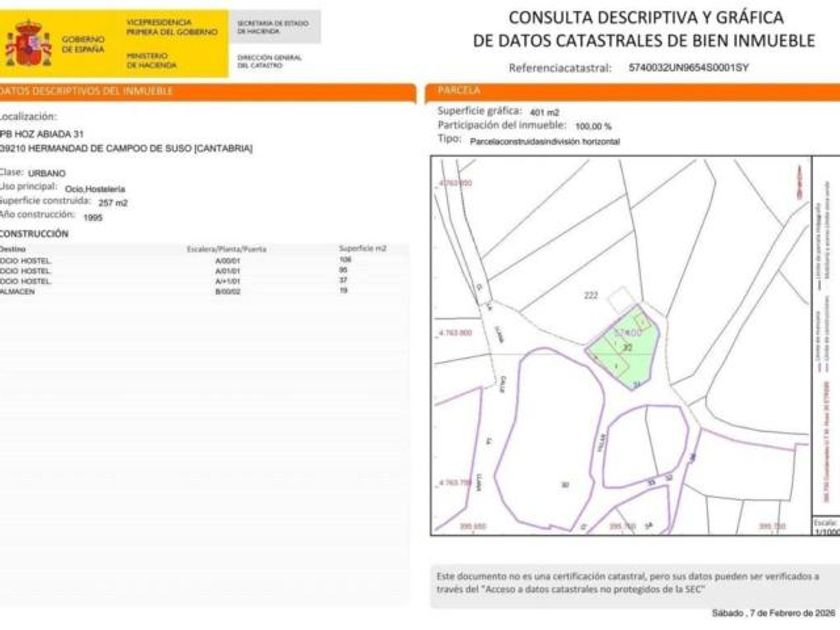Click the green highlighted parcel on map
The image size is (840, 630).
624,349
